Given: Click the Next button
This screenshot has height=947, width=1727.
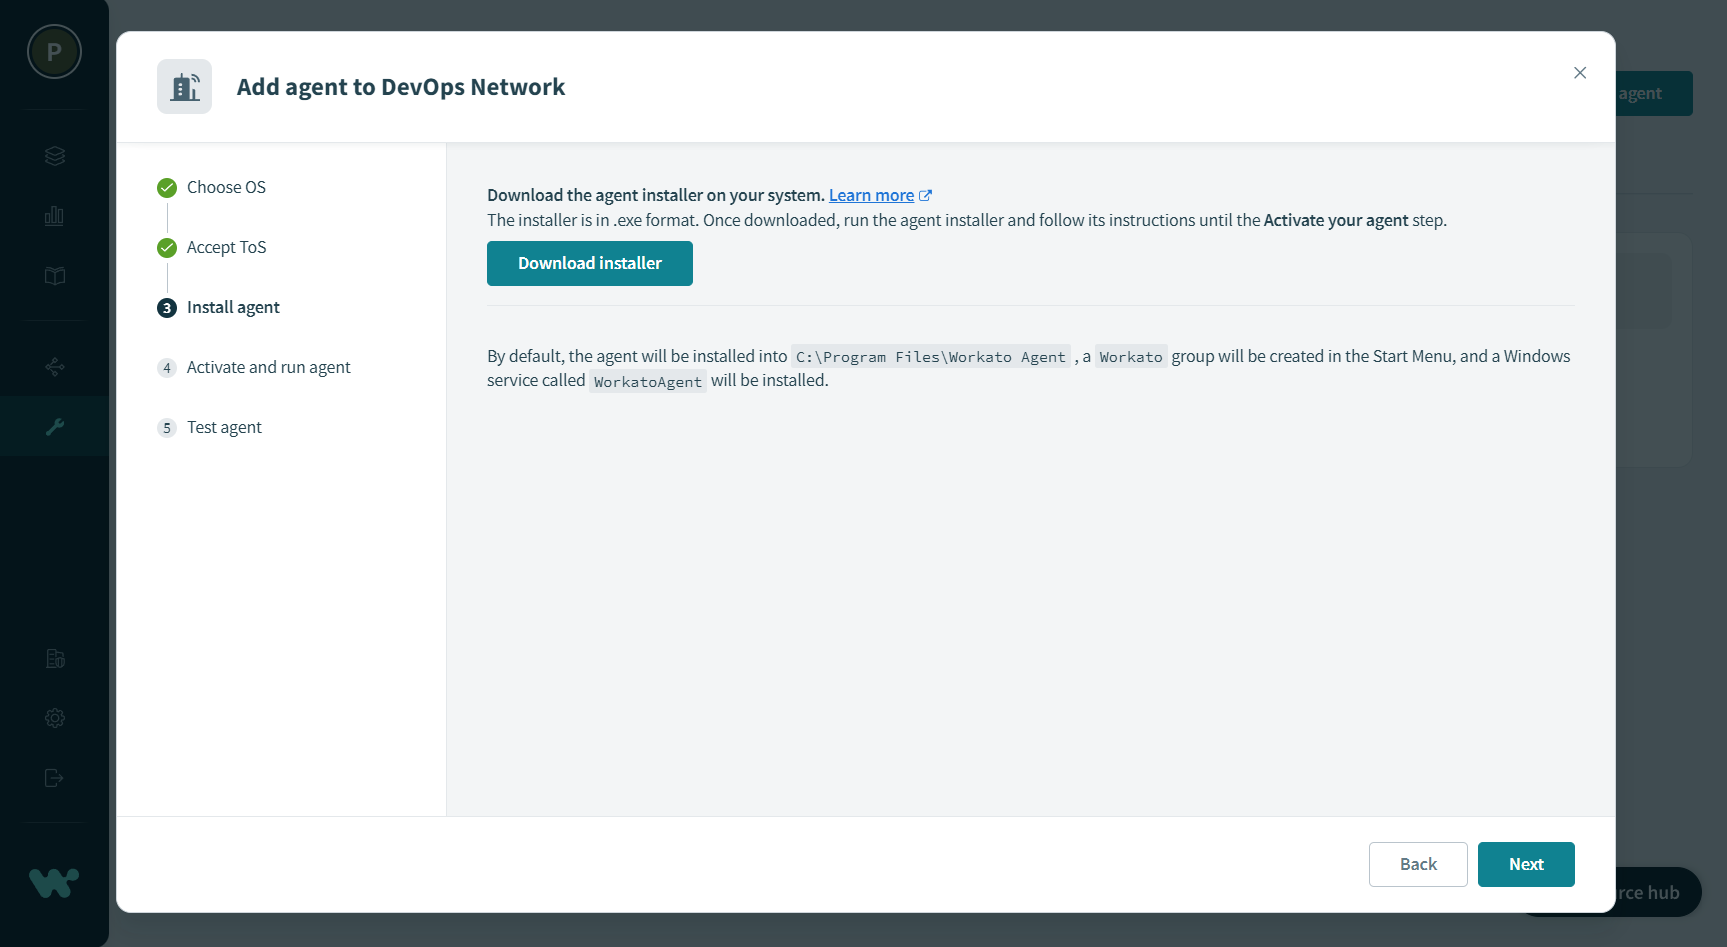Looking at the screenshot, I should click(1525, 864).
